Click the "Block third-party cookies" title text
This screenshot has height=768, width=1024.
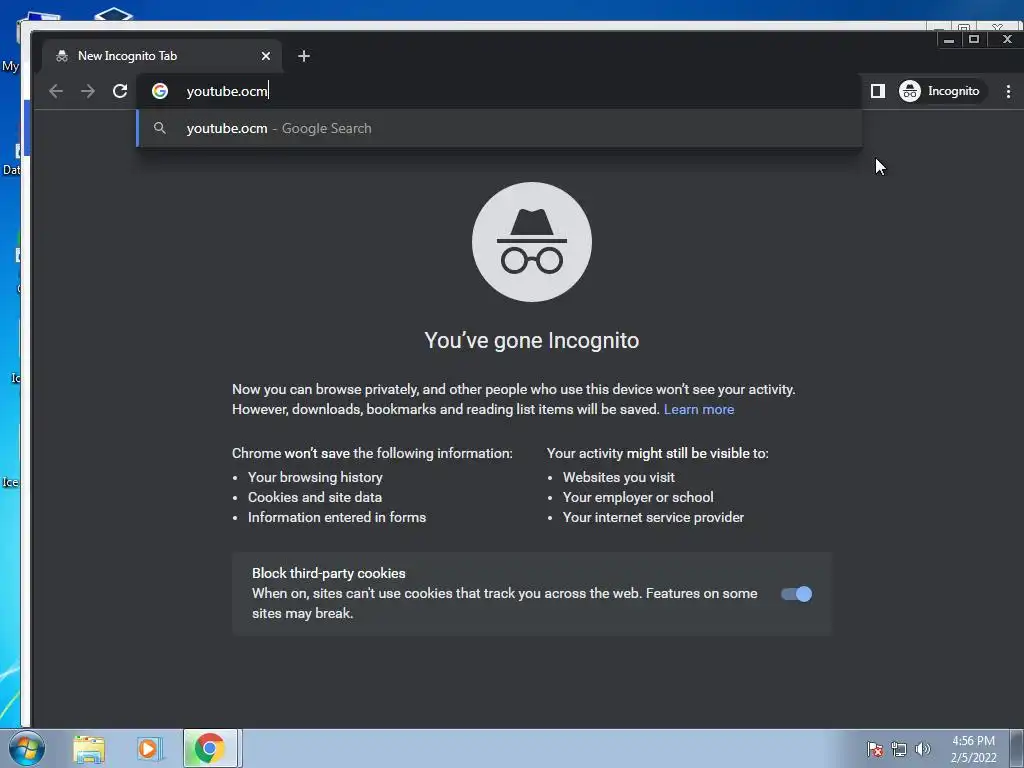click(328, 573)
